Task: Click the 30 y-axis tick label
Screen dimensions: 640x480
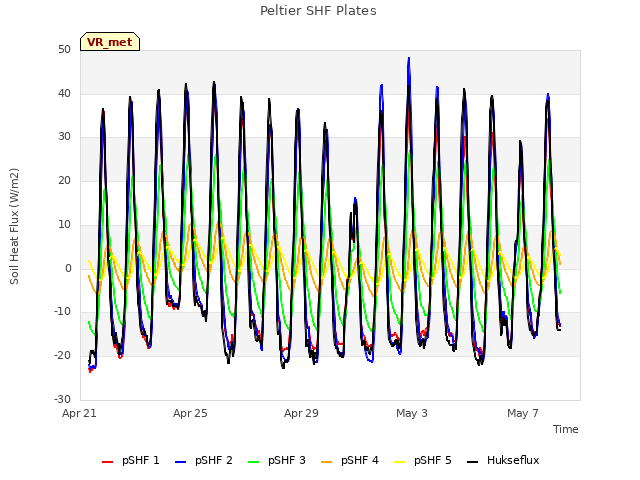Action: [64, 137]
